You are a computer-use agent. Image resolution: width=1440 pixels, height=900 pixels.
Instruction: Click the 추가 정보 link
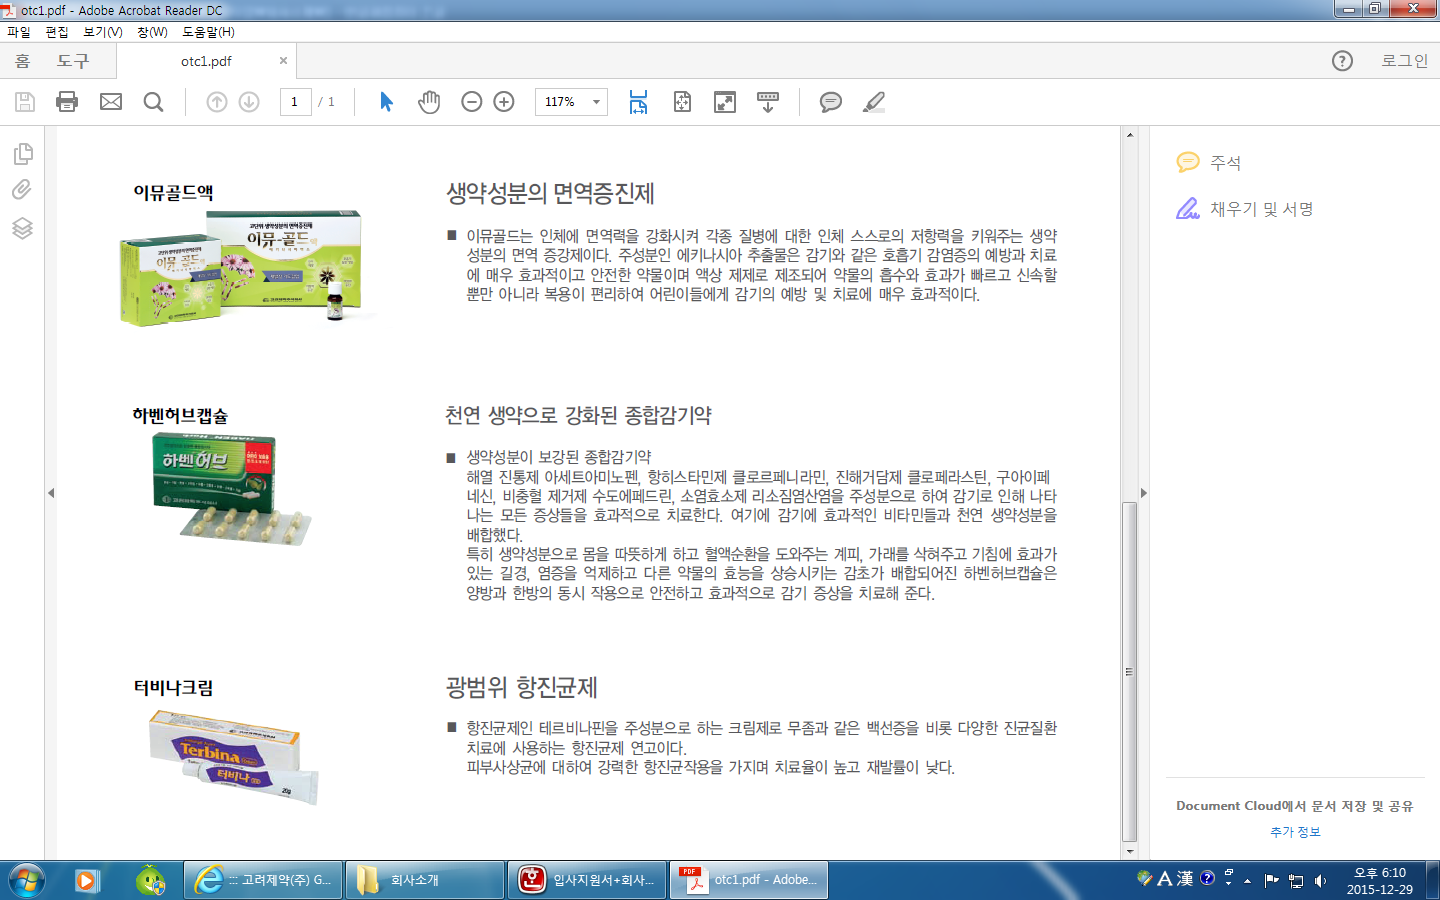click(1295, 832)
